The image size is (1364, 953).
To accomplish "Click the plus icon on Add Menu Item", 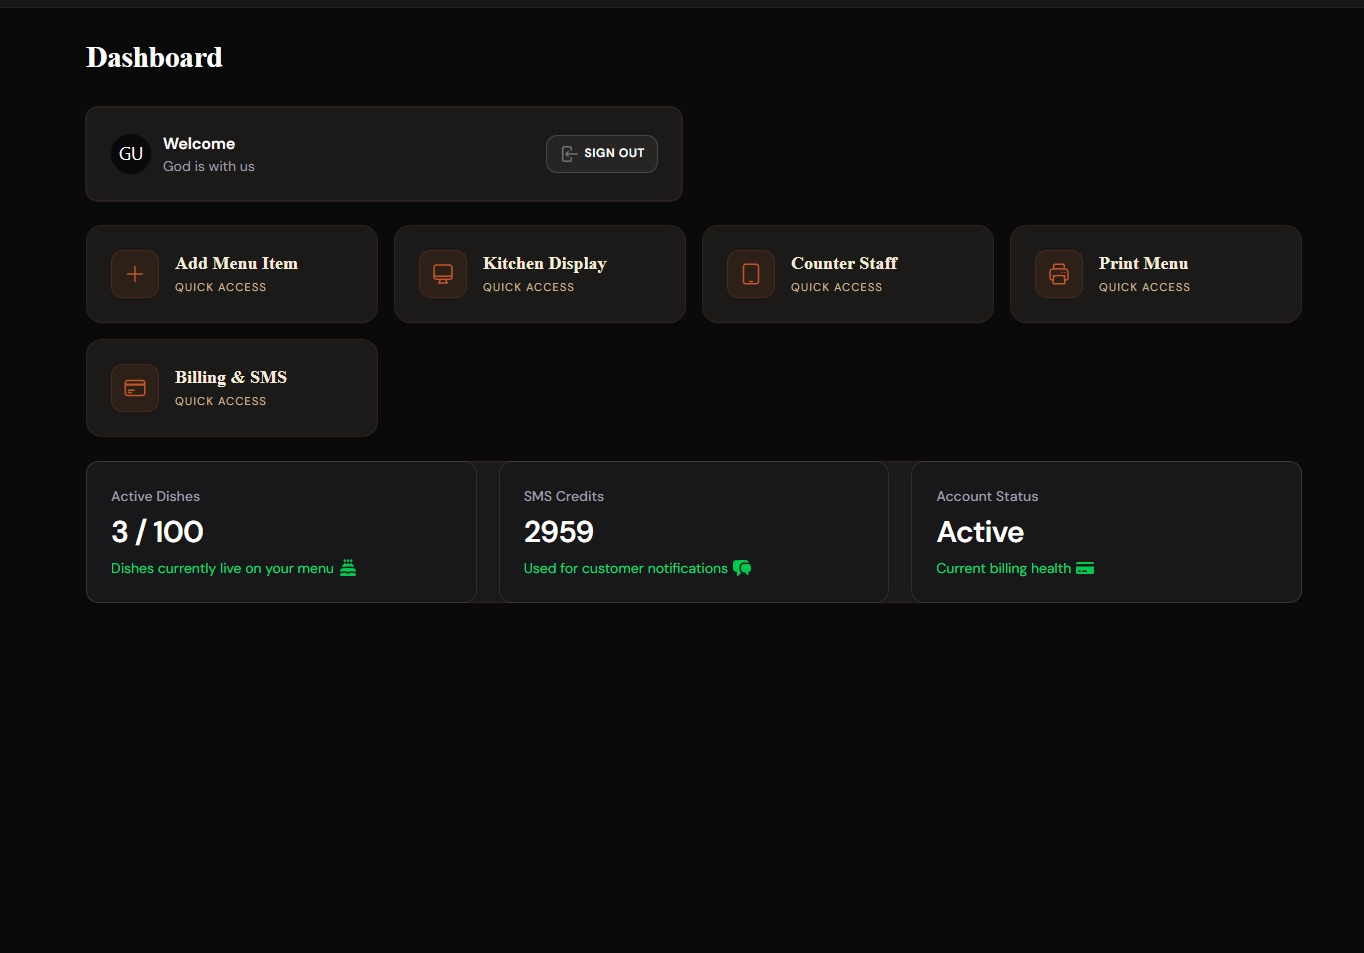I will [x=135, y=274].
